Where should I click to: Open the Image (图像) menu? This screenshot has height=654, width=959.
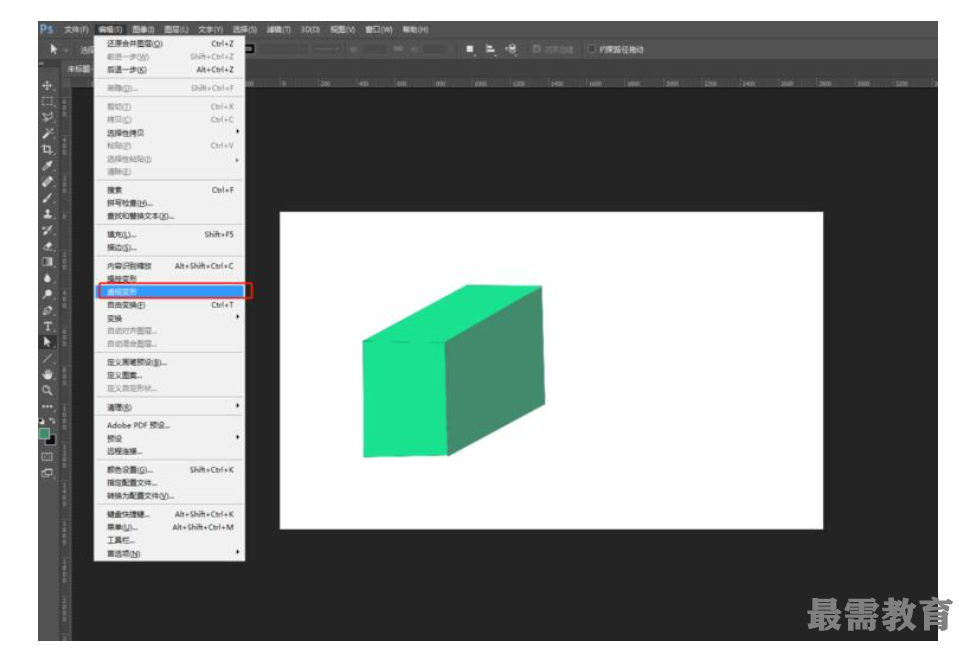point(143,29)
